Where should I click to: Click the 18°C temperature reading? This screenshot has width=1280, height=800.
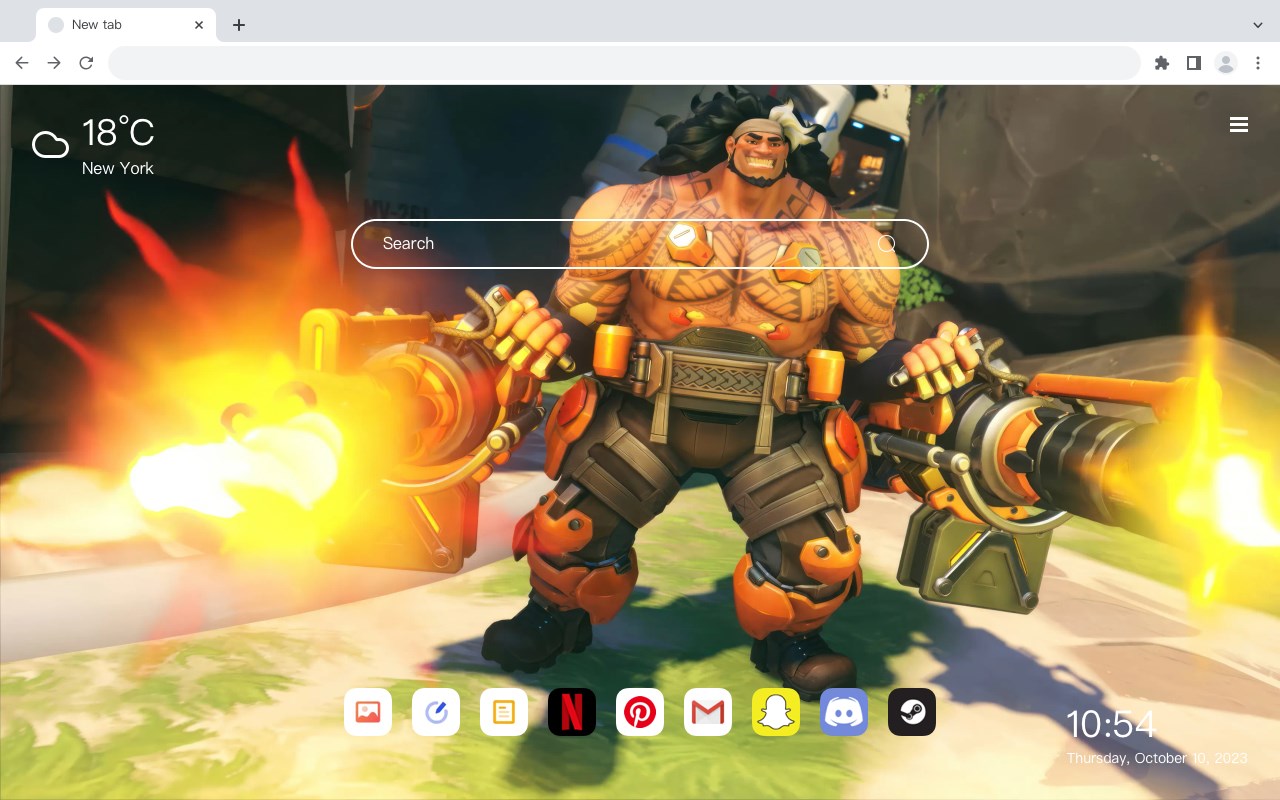118,133
